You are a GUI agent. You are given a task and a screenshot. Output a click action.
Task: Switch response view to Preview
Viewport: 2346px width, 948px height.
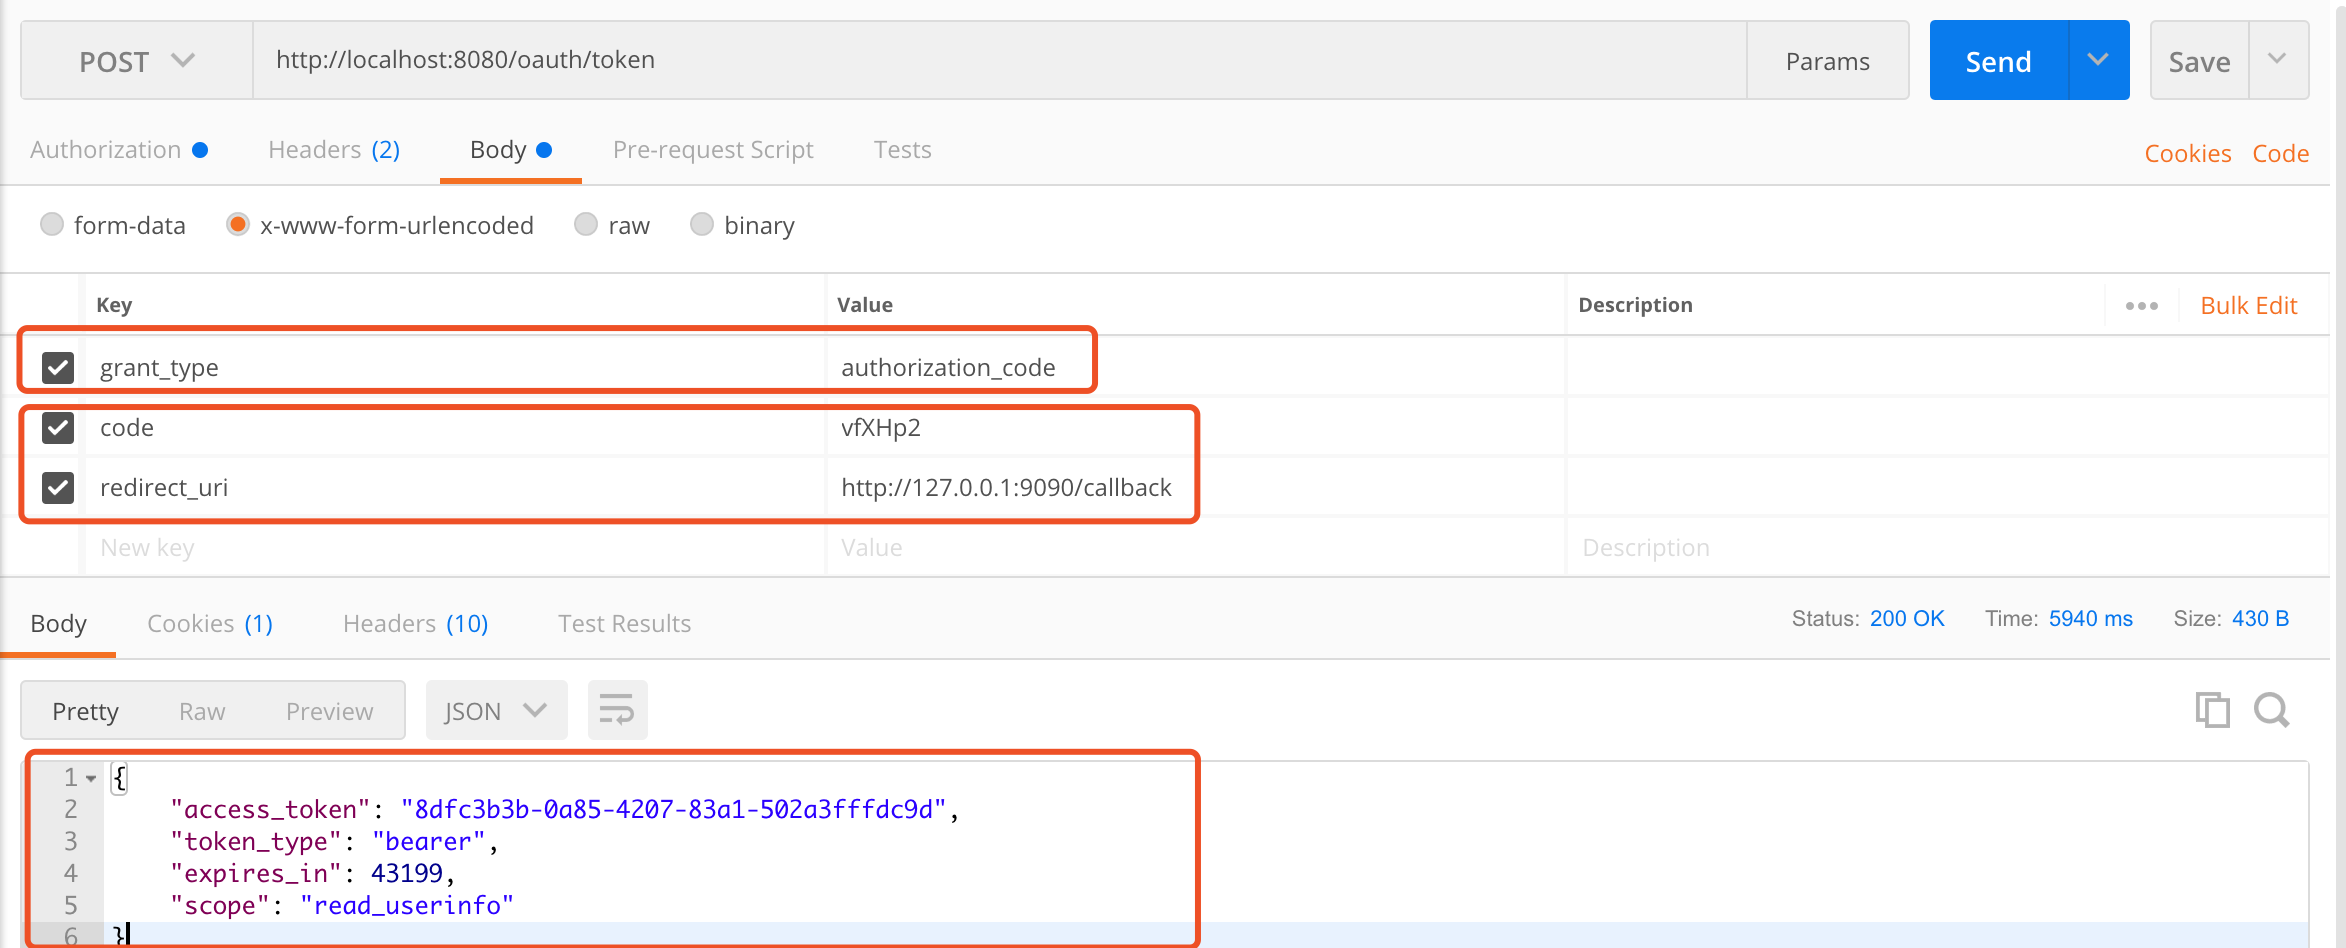(x=329, y=711)
